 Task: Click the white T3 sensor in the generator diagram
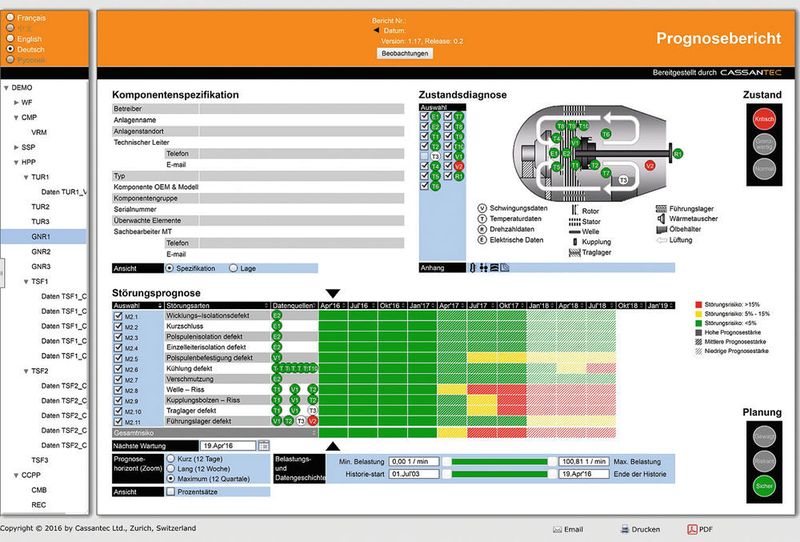point(623,180)
